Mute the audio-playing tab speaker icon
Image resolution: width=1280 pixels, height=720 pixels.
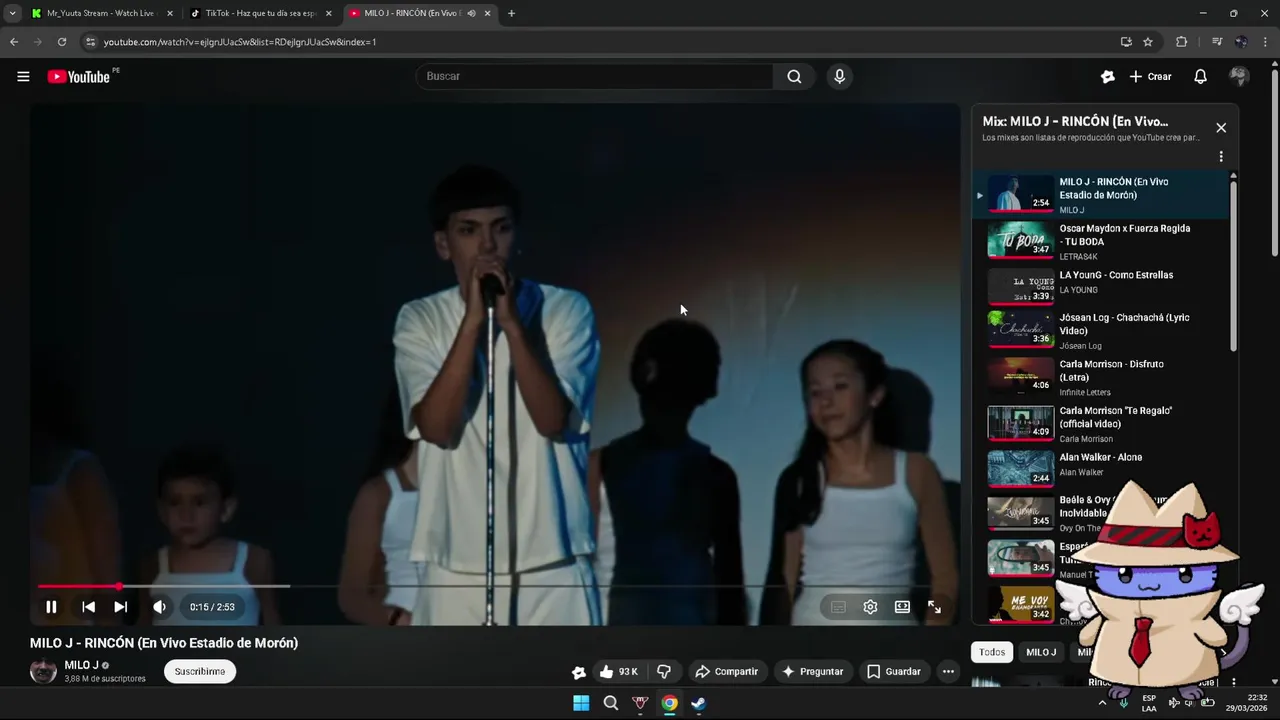(x=471, y=13)
